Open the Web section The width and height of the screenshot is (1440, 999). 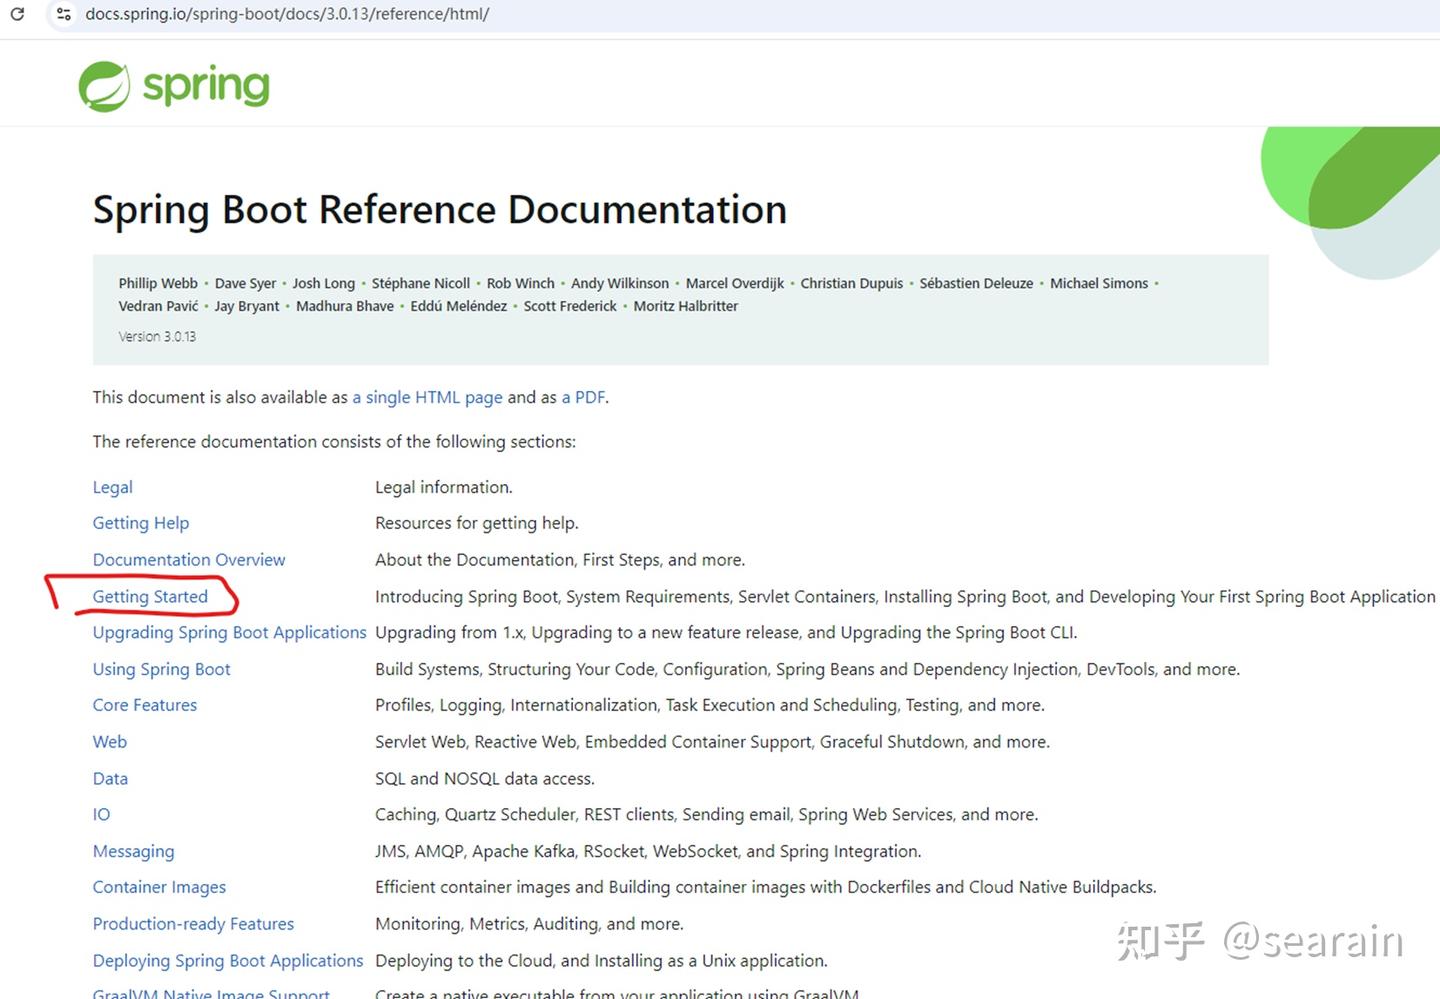click(109, 742)
